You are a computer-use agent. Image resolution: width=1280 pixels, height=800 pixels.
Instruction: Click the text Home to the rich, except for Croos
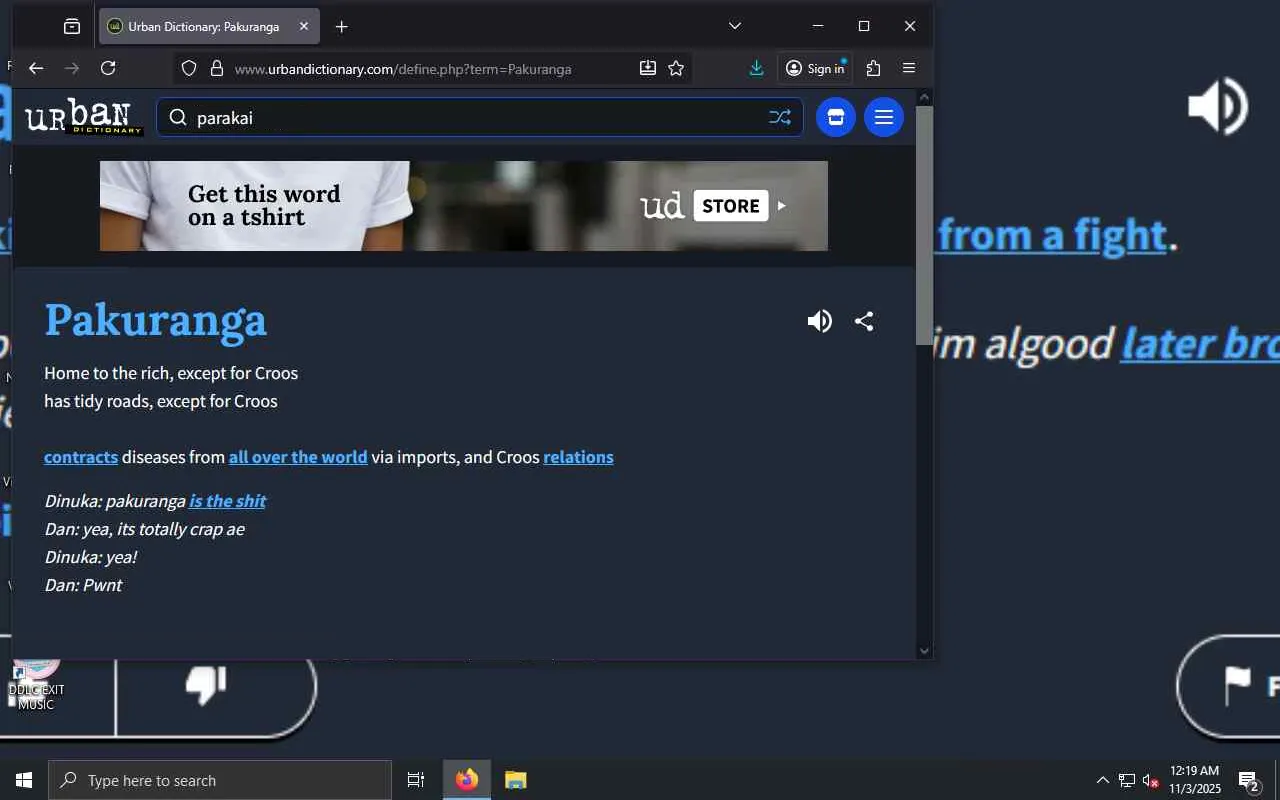click(x=171, y=373)
